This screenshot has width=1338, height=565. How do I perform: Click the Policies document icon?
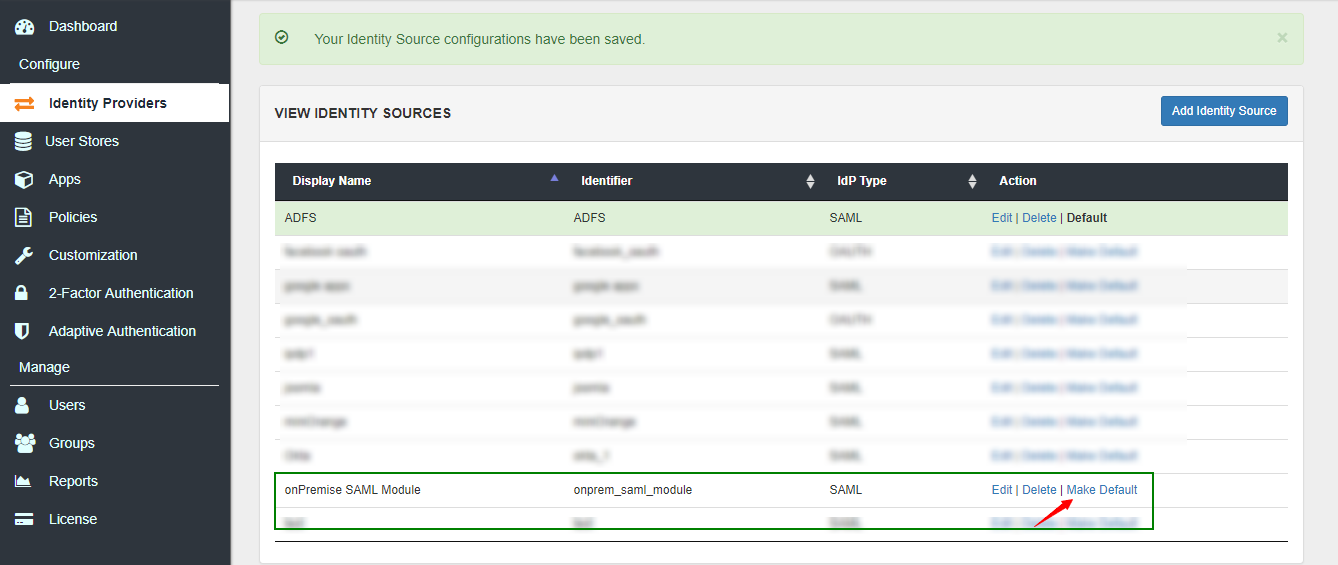(23, 217)
